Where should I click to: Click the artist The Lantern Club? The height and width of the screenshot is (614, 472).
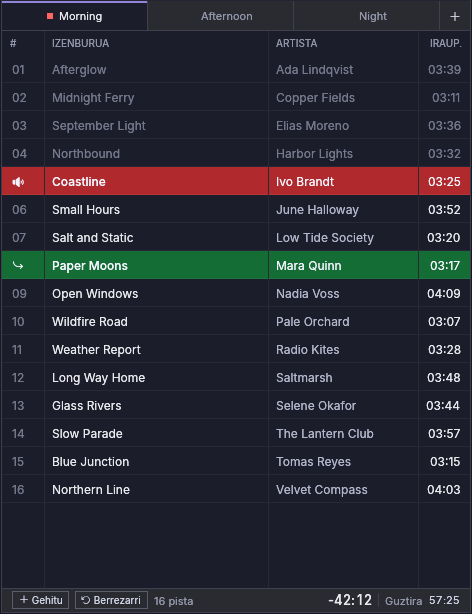click(325, 433)
